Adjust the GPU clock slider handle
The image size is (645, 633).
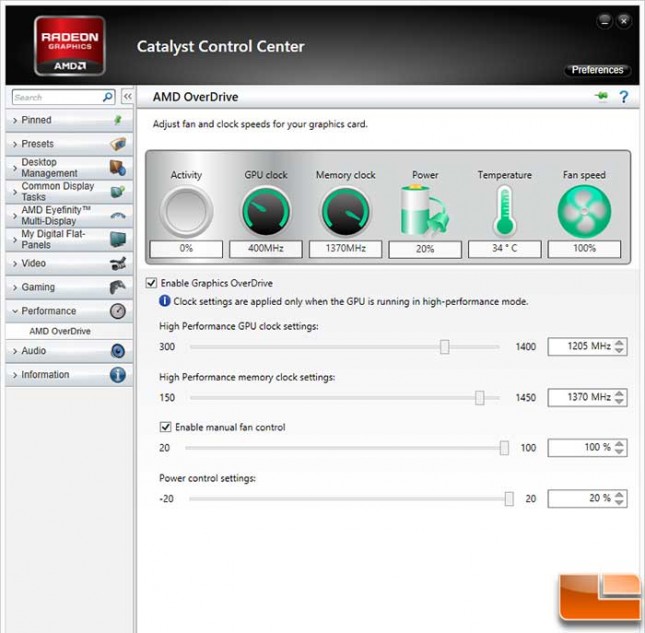tap(444, 347)
